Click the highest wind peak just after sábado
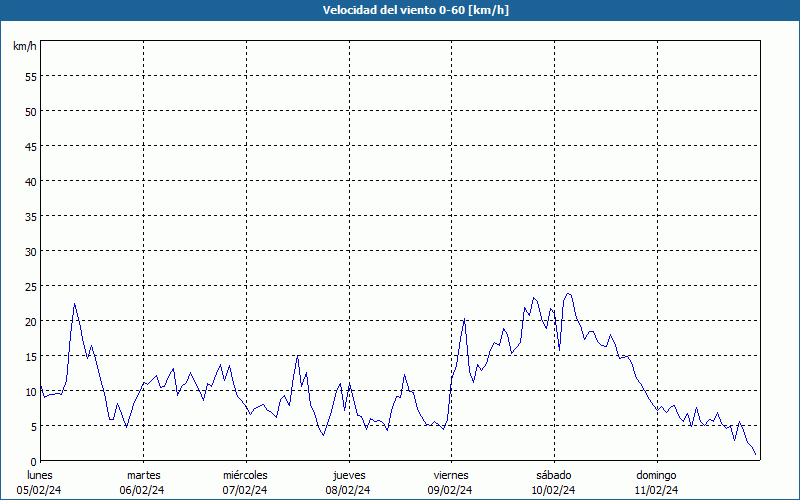Image resolution: width=800 pixels, height=500 pixels. click(x=568, y=293)
